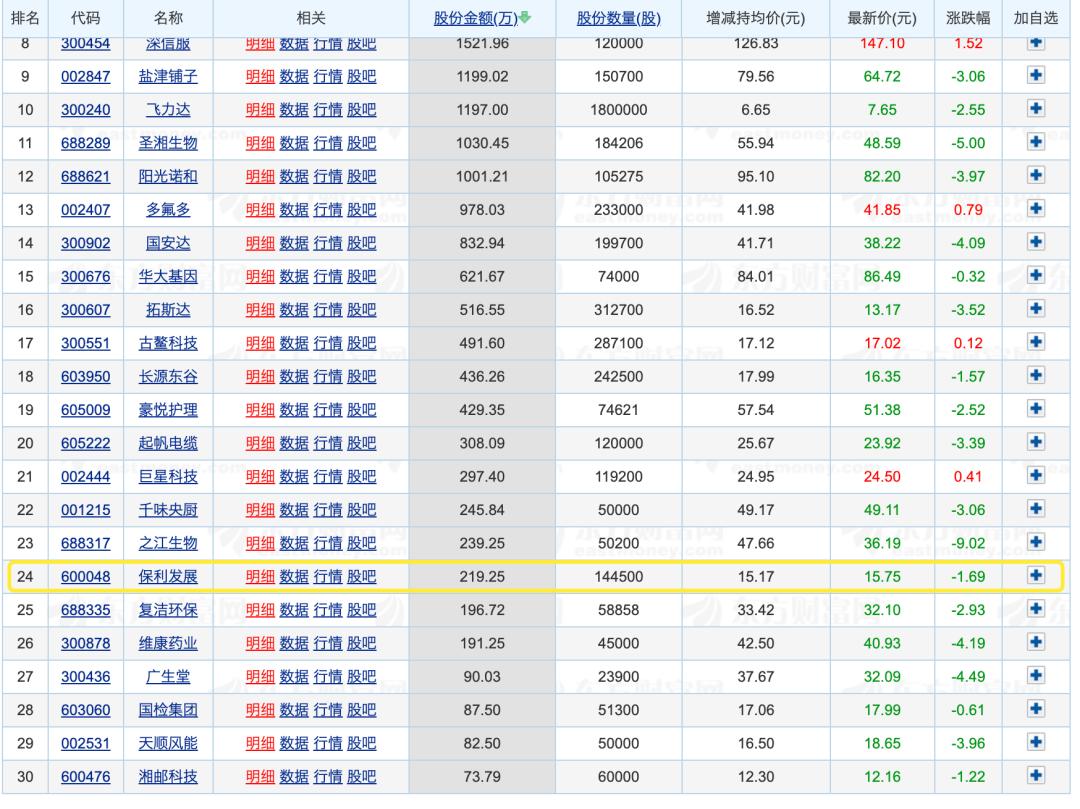Open stock code 600476 link
This screenshot has width=1080, height=809.
coord(85,777)
